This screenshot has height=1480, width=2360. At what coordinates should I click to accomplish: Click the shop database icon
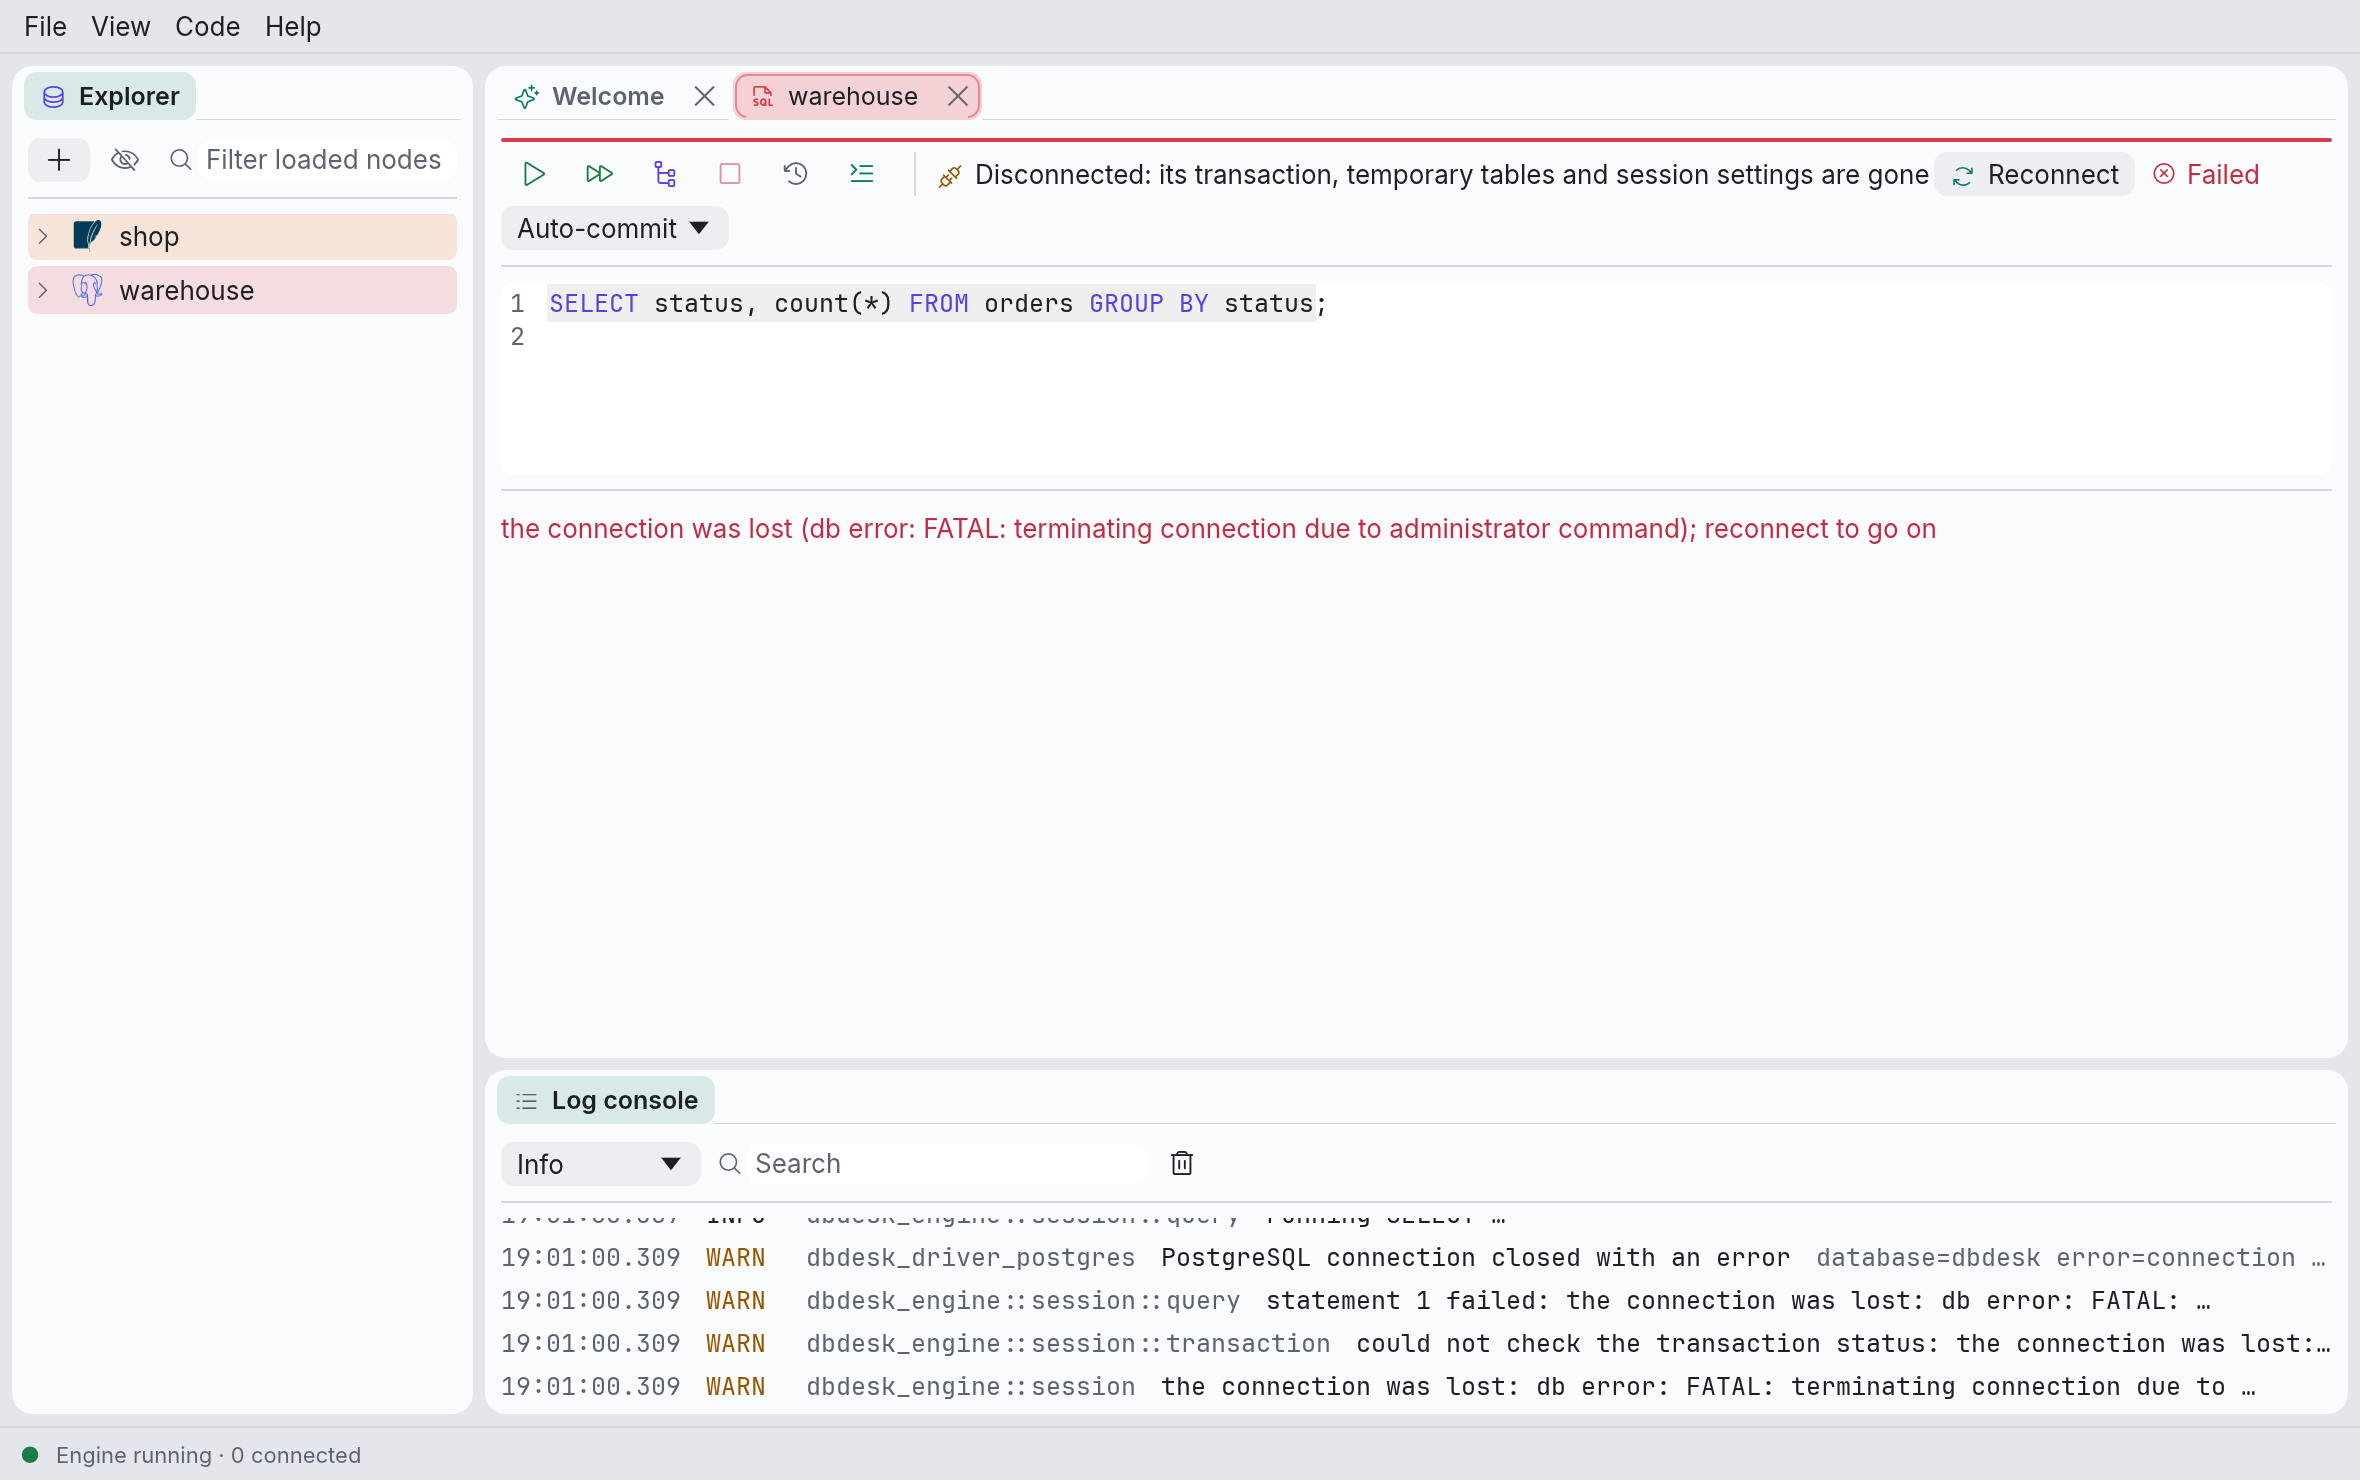(88, 236)
